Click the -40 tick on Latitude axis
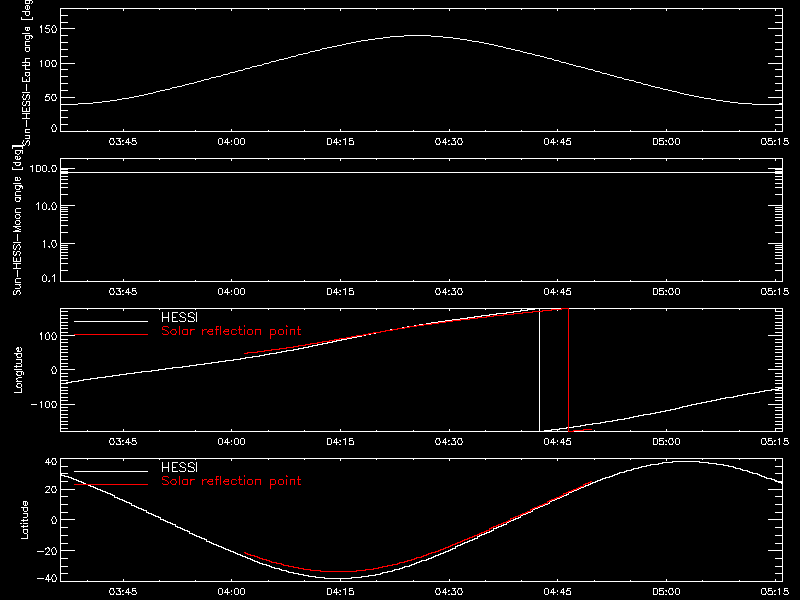 [x=47, y=579]
